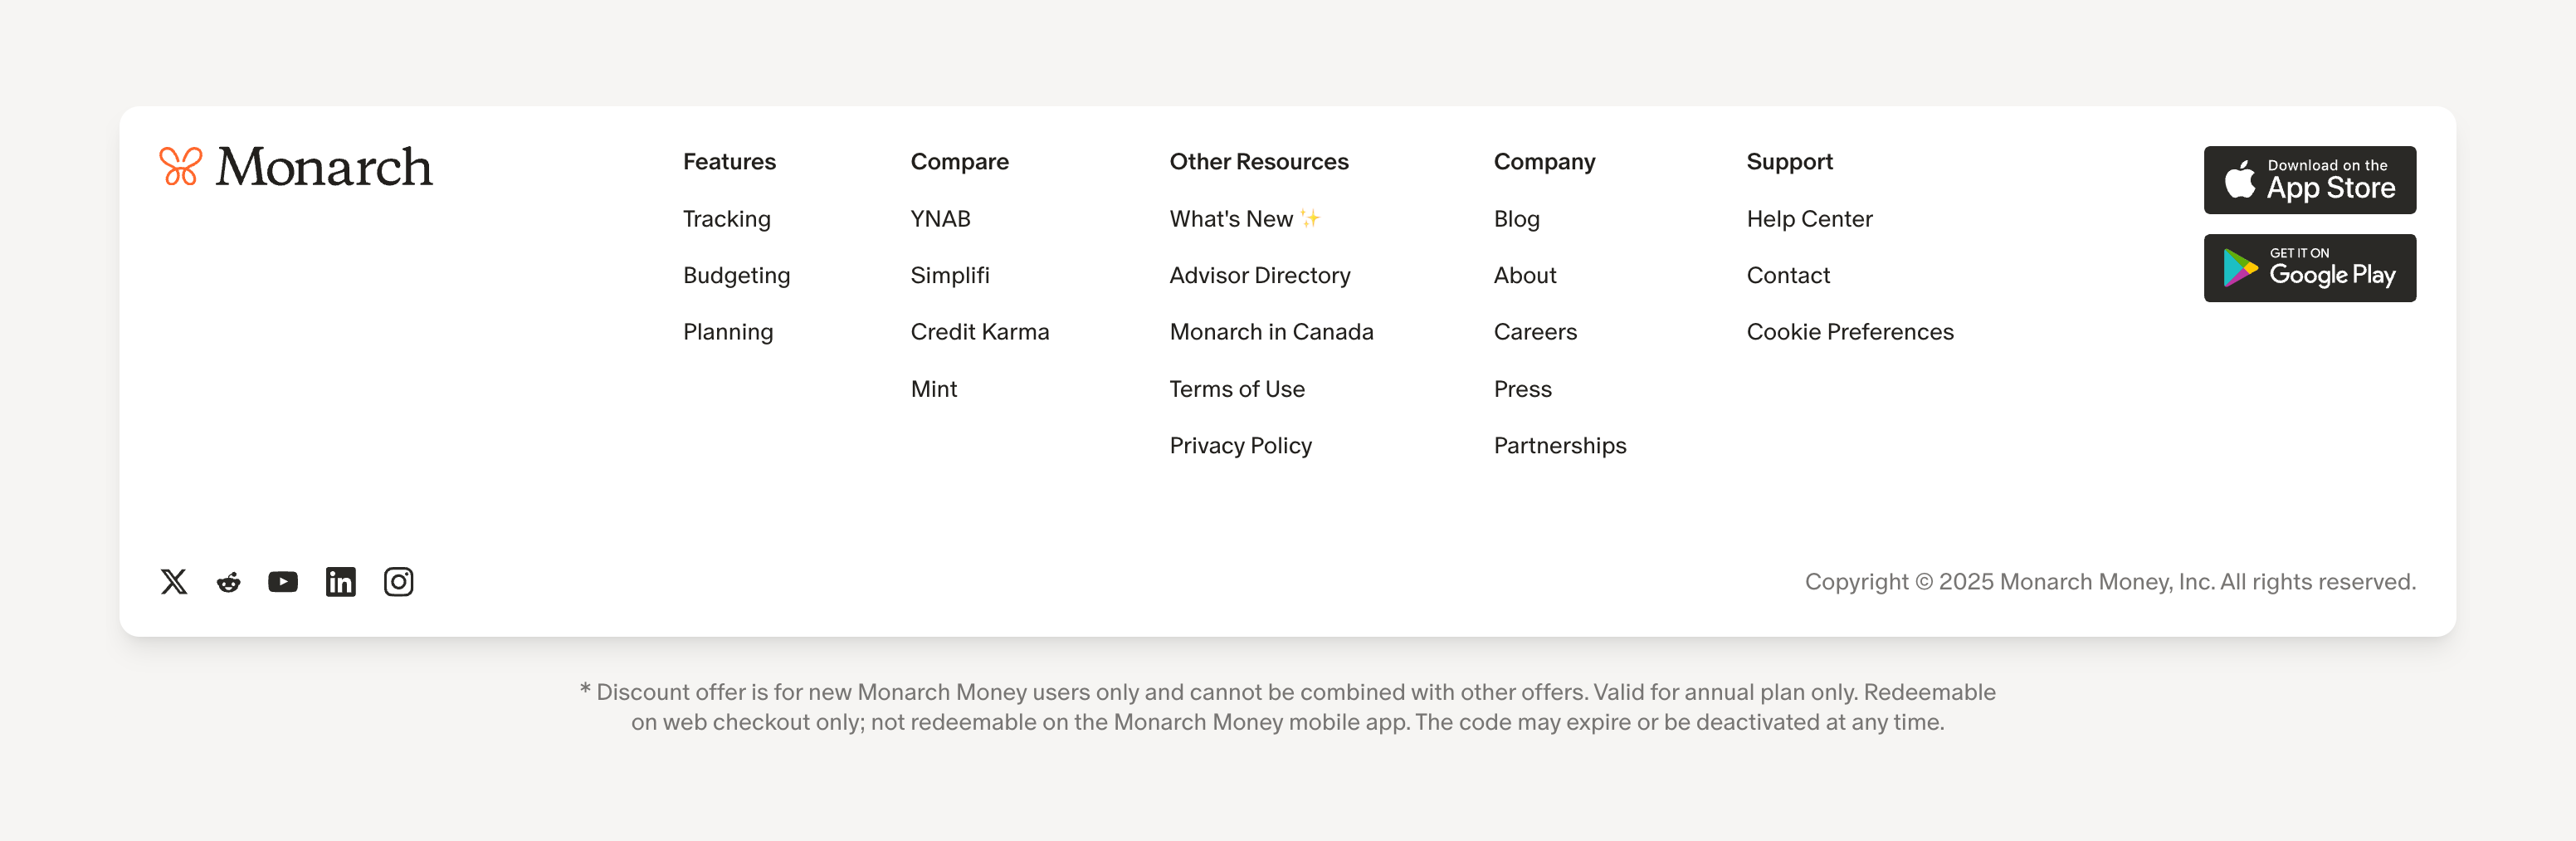Viewport: 2576px width, 841px height.
Task: Explore Careers at Monarch
Action: click(1535, 331)
